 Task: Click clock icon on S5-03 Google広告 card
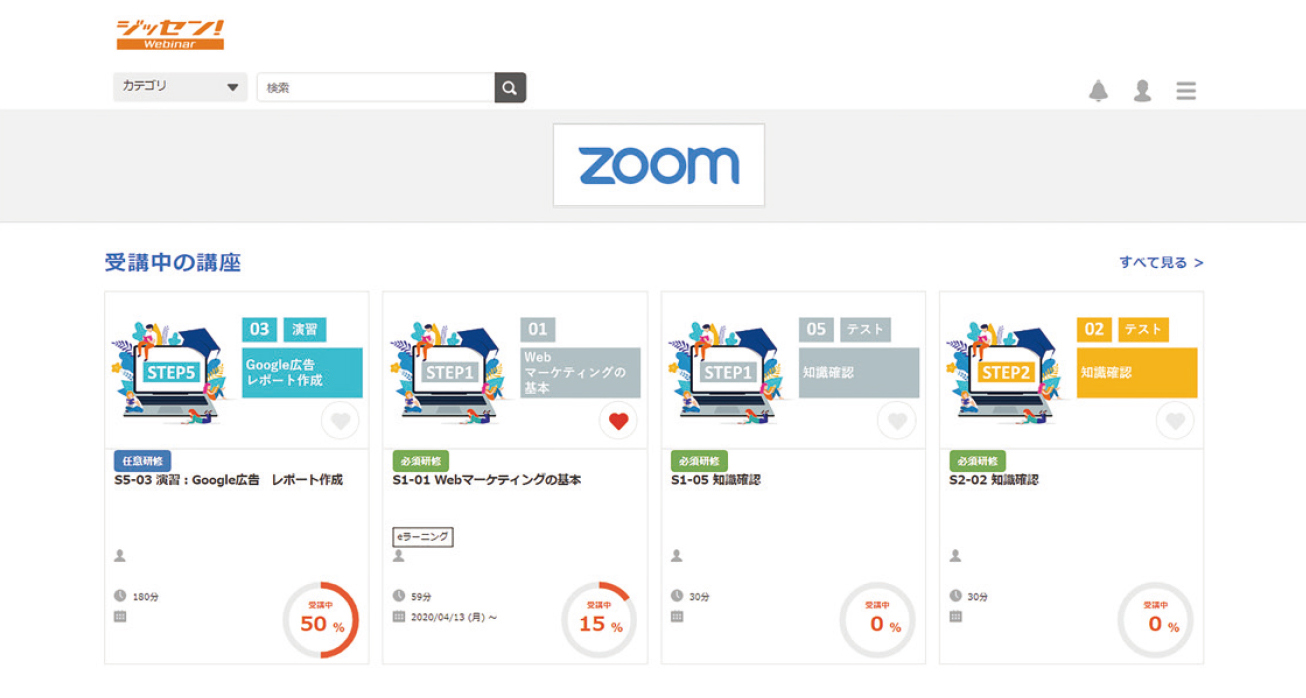tap(120, 596)
